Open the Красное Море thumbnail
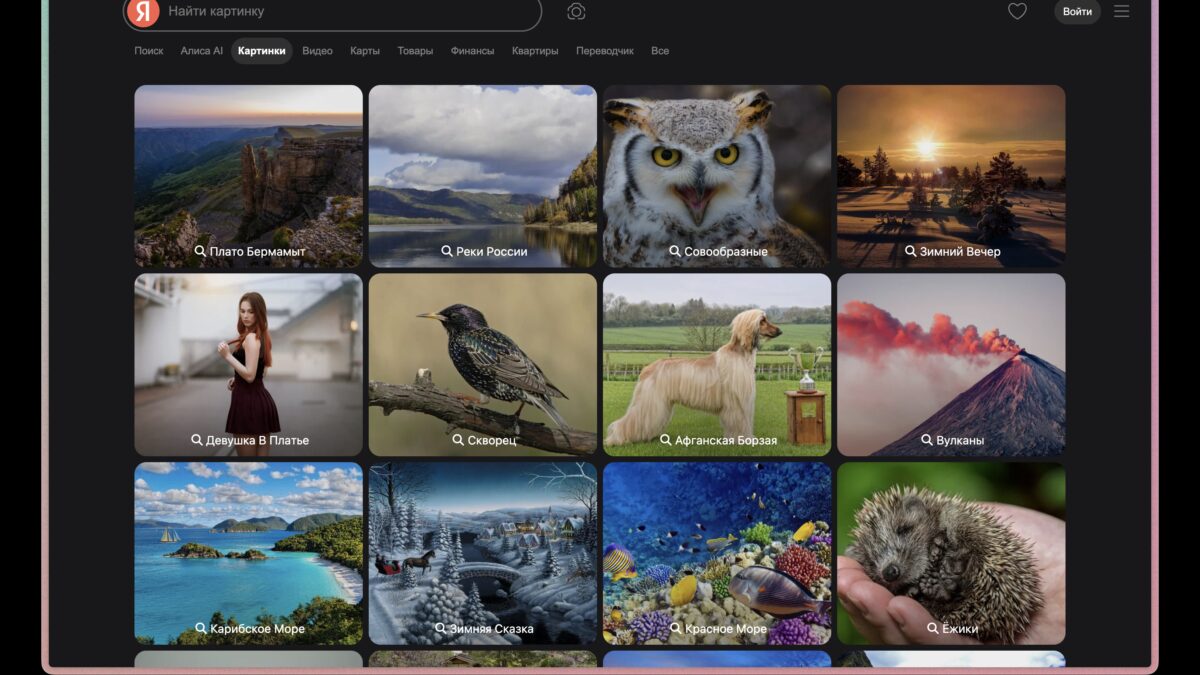Viewport: 1200px width, 675px height. (x=717, y=553)
